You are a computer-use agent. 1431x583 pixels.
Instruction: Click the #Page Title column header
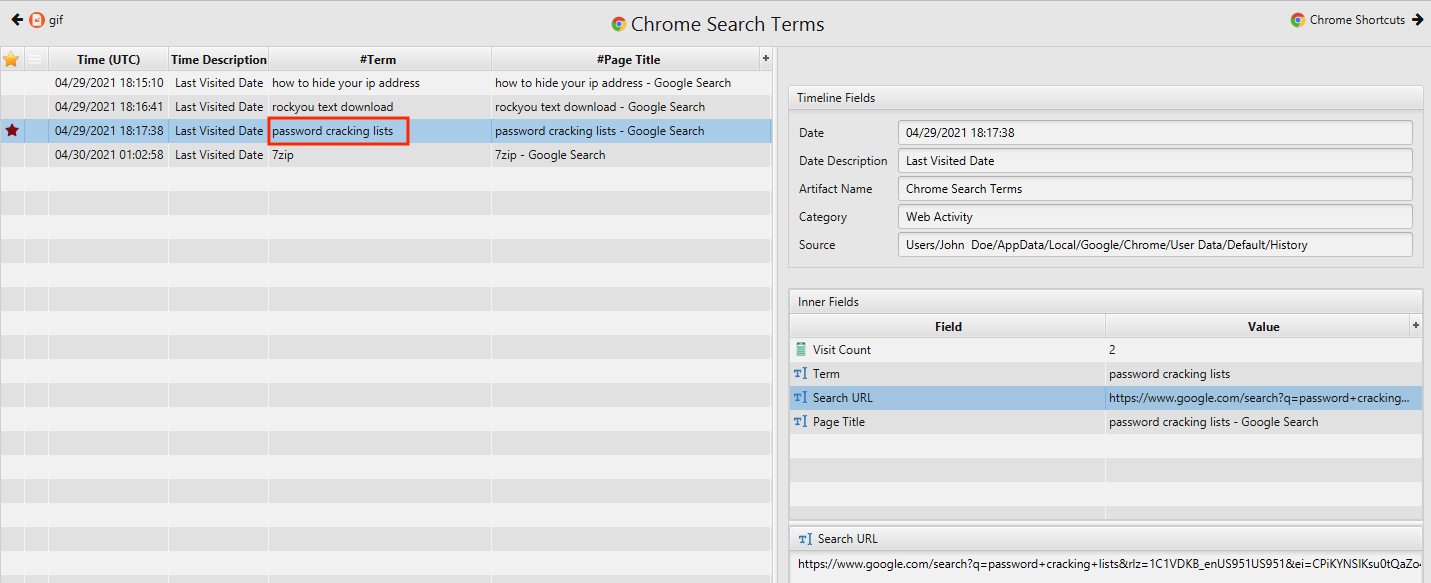pos(628,60)
